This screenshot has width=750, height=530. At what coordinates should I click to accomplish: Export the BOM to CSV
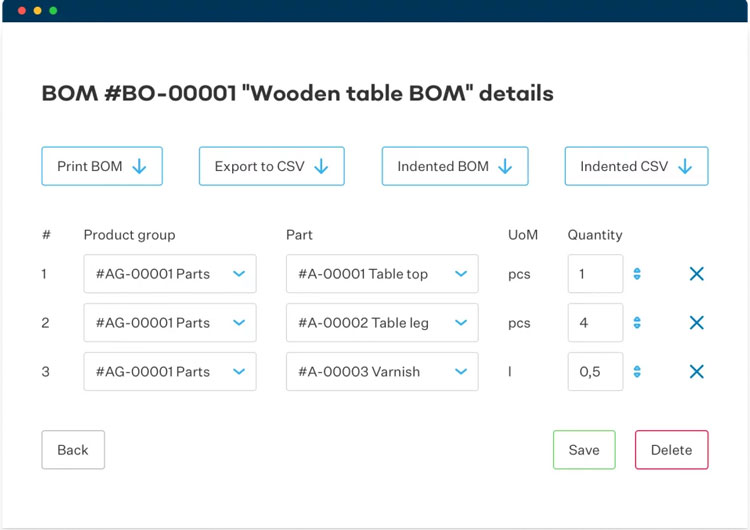tap(271, 167)
